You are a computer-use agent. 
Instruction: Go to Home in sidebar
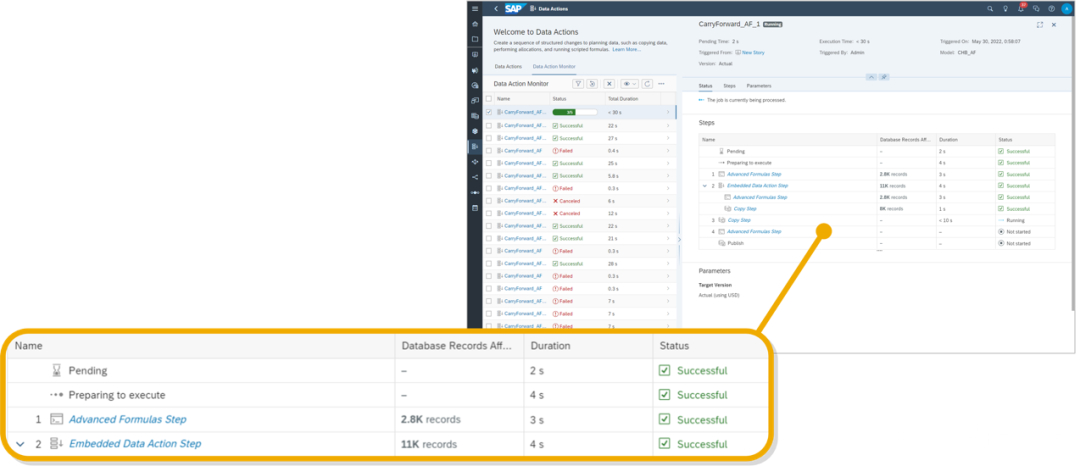pyautogui.click(x=475, y=24)
